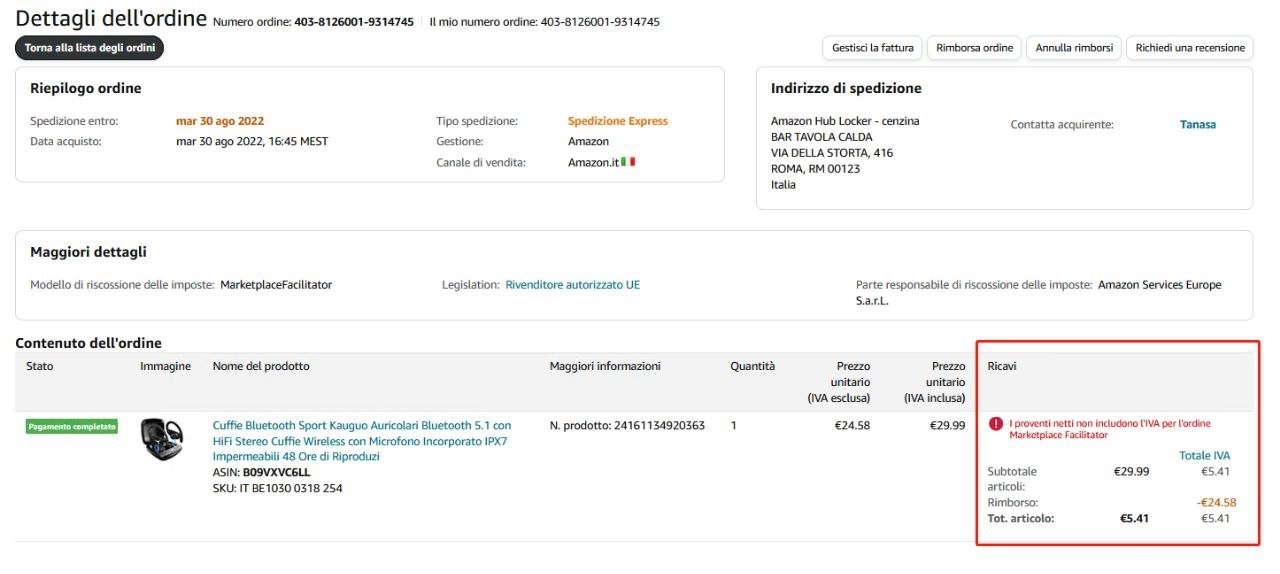Open the Rivenditore autorizzato UE link

tap(572, 285)
